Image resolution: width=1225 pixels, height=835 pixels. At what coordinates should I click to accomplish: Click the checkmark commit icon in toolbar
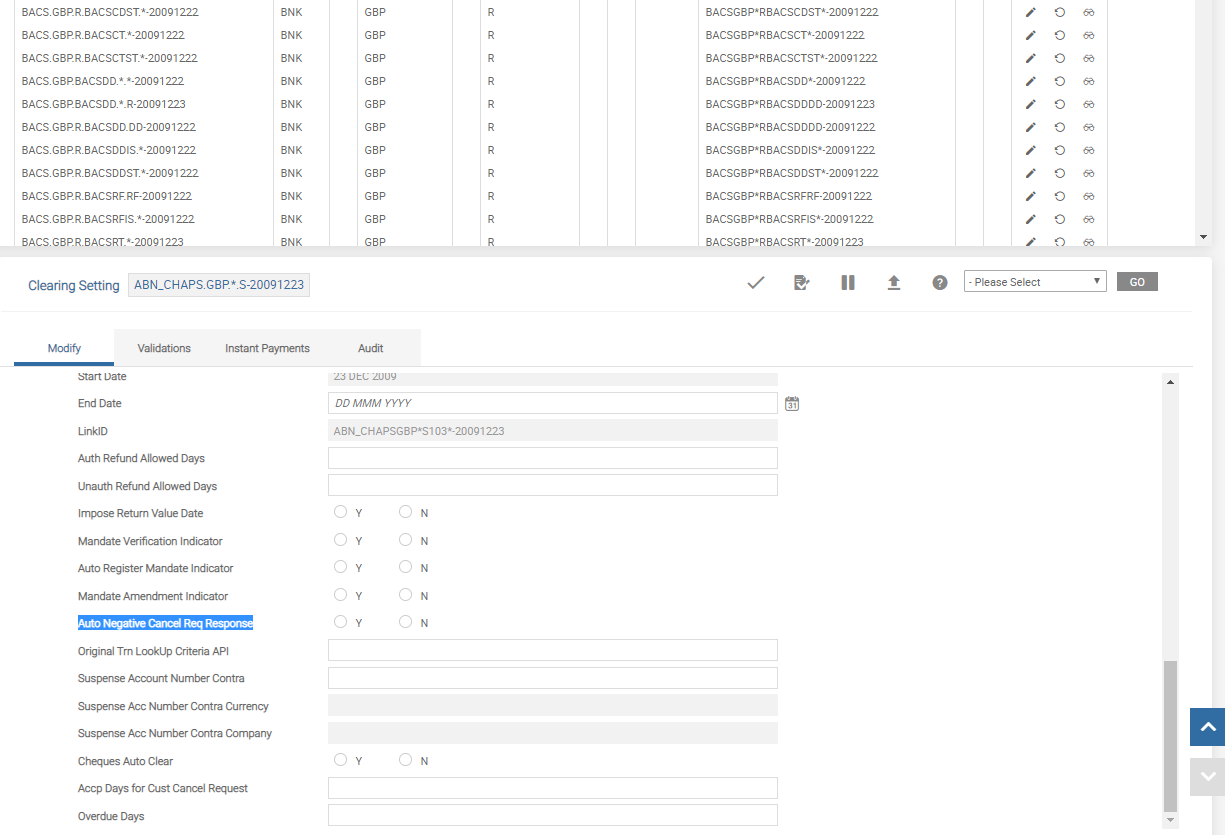(x=756, y=283)
